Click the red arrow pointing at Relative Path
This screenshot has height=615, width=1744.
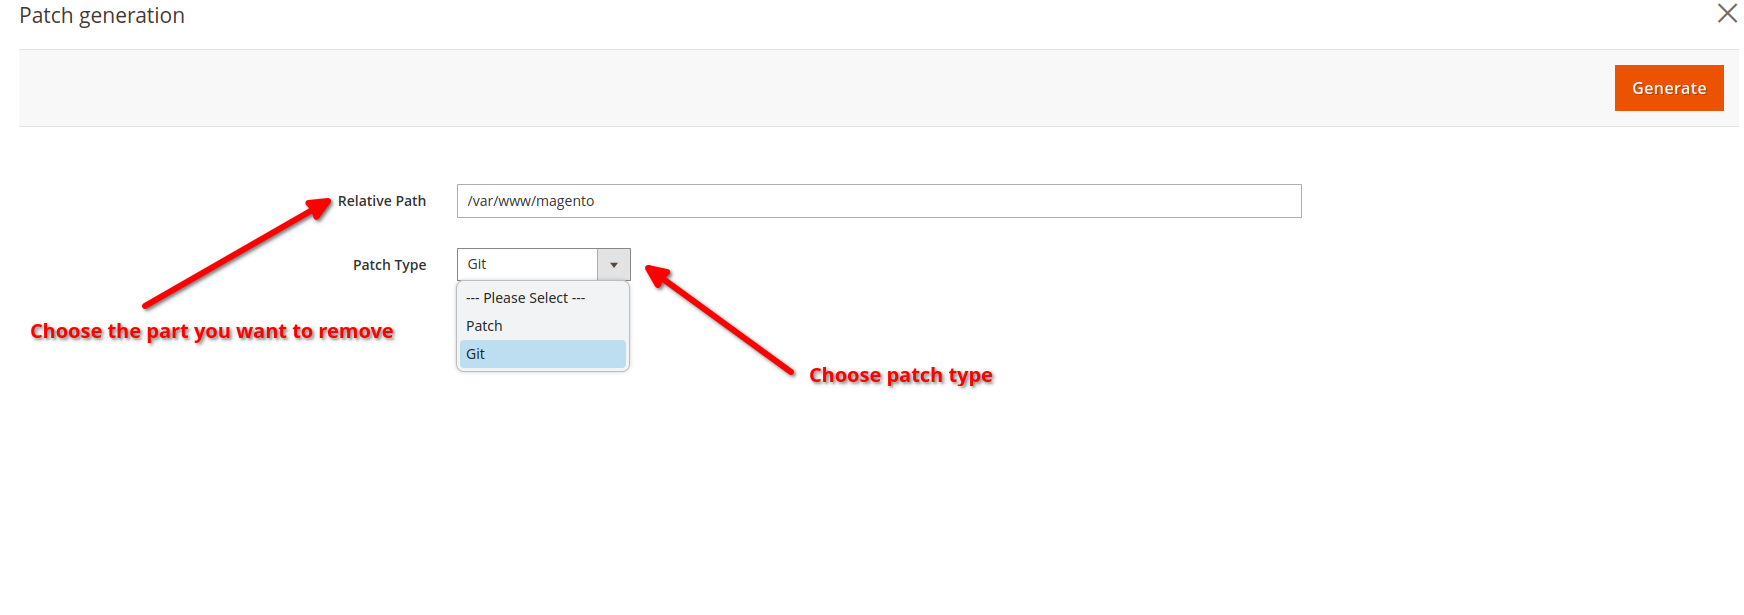pos(237,254)
